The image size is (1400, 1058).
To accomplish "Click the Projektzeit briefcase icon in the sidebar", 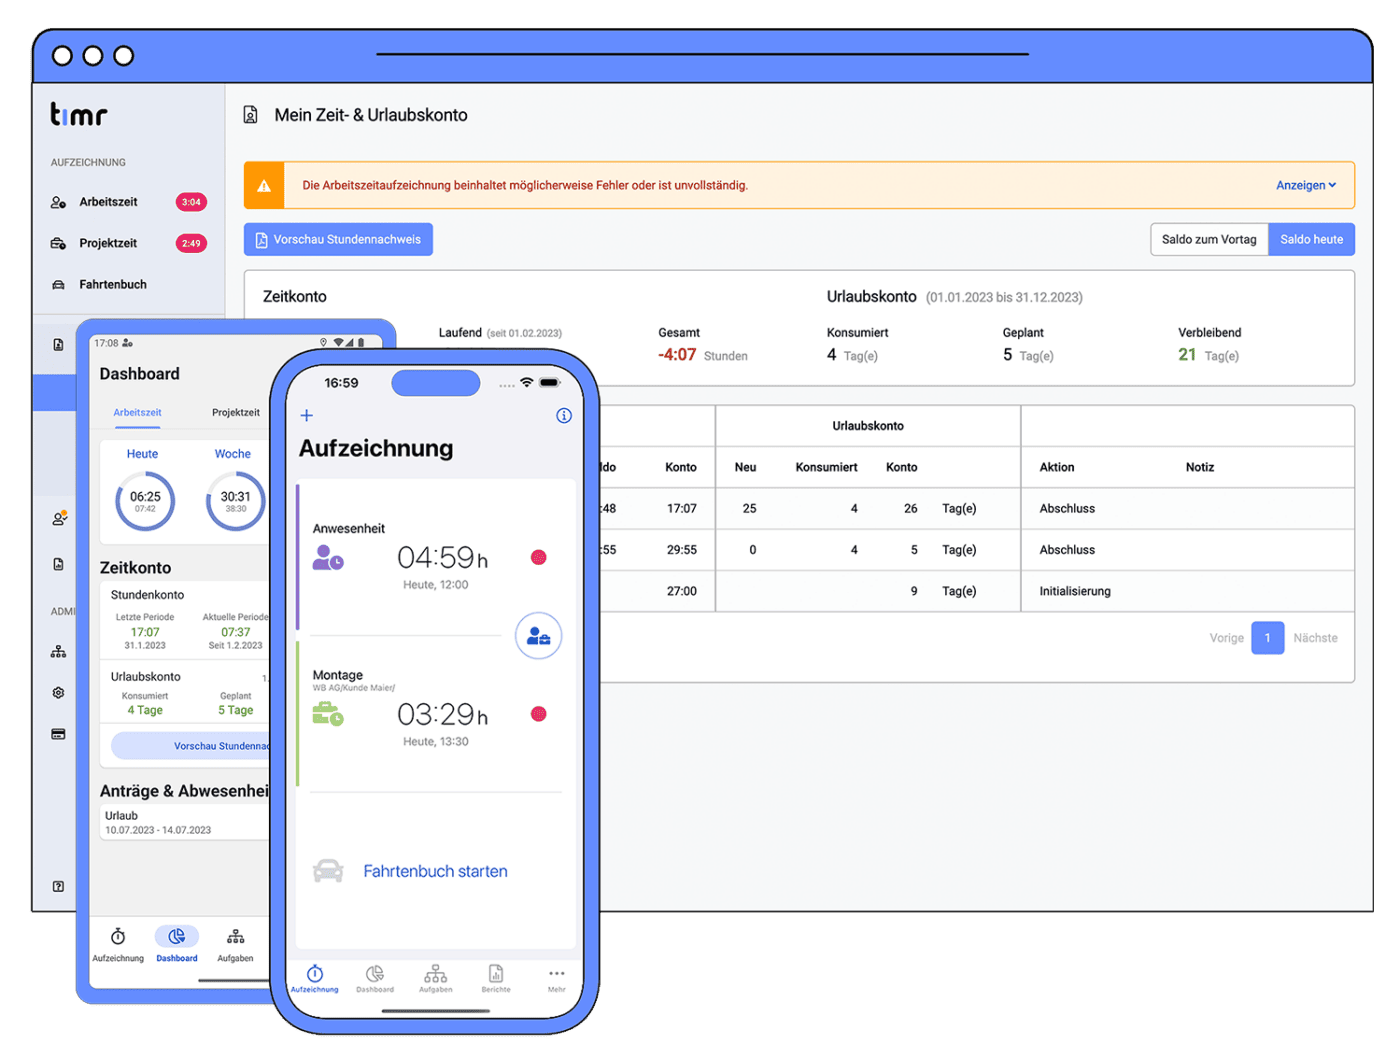I will point(58,243).
